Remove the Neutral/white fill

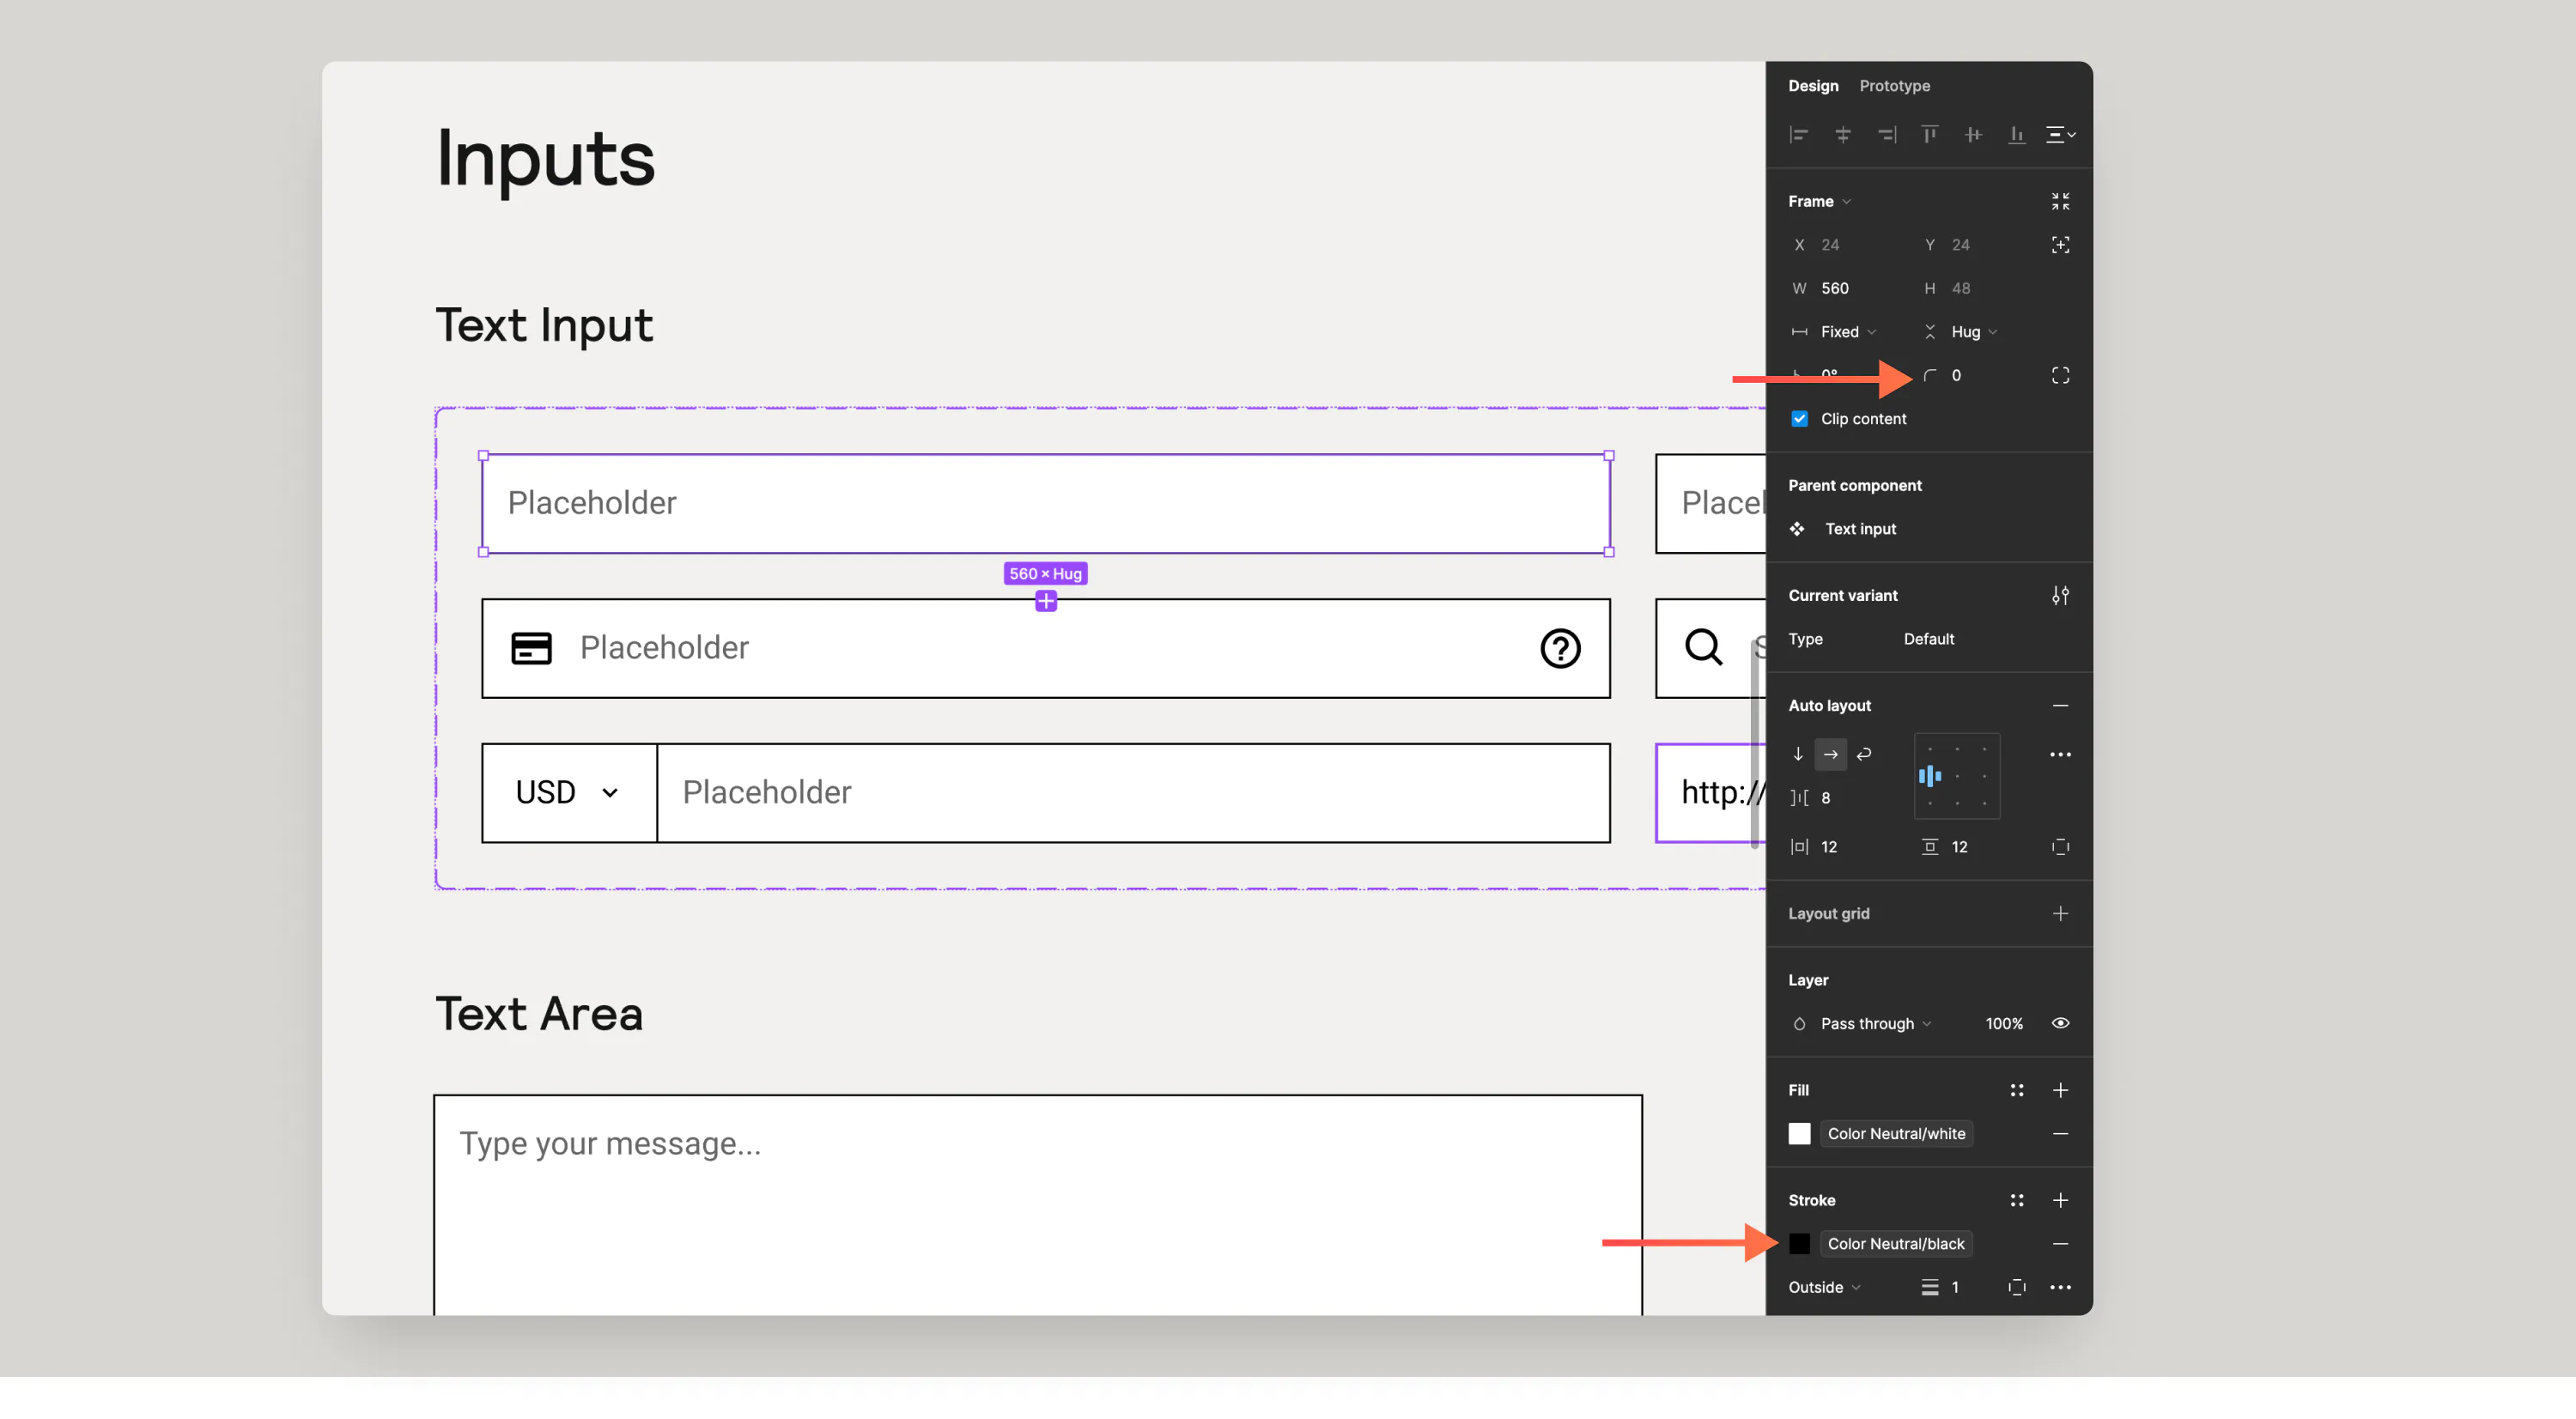click(2060, 1134)
